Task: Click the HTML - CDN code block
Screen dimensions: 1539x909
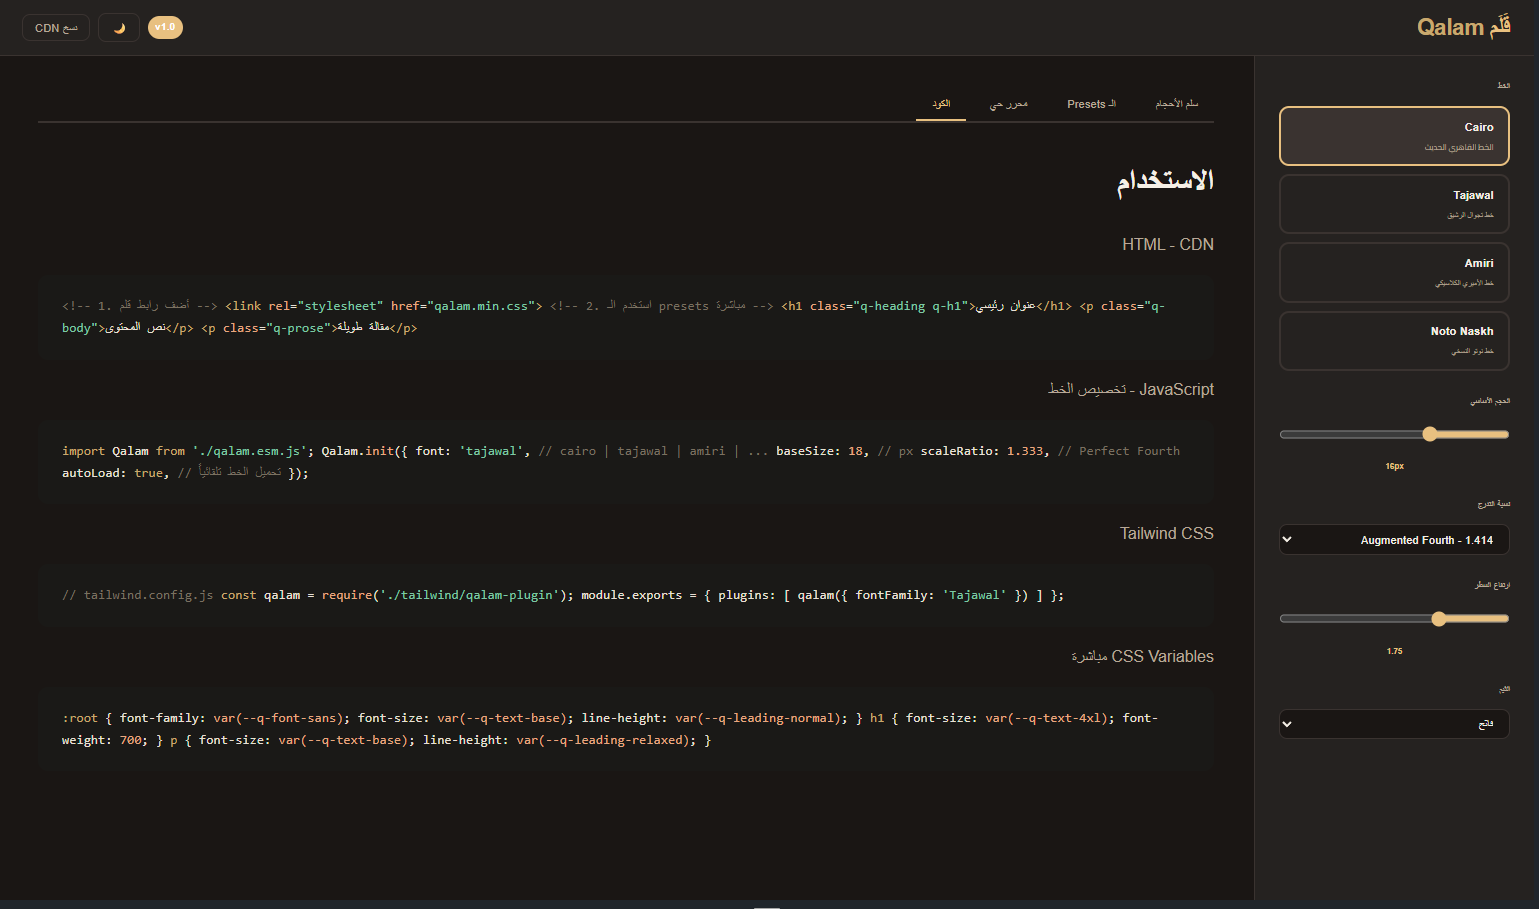Action: (626, 317)
